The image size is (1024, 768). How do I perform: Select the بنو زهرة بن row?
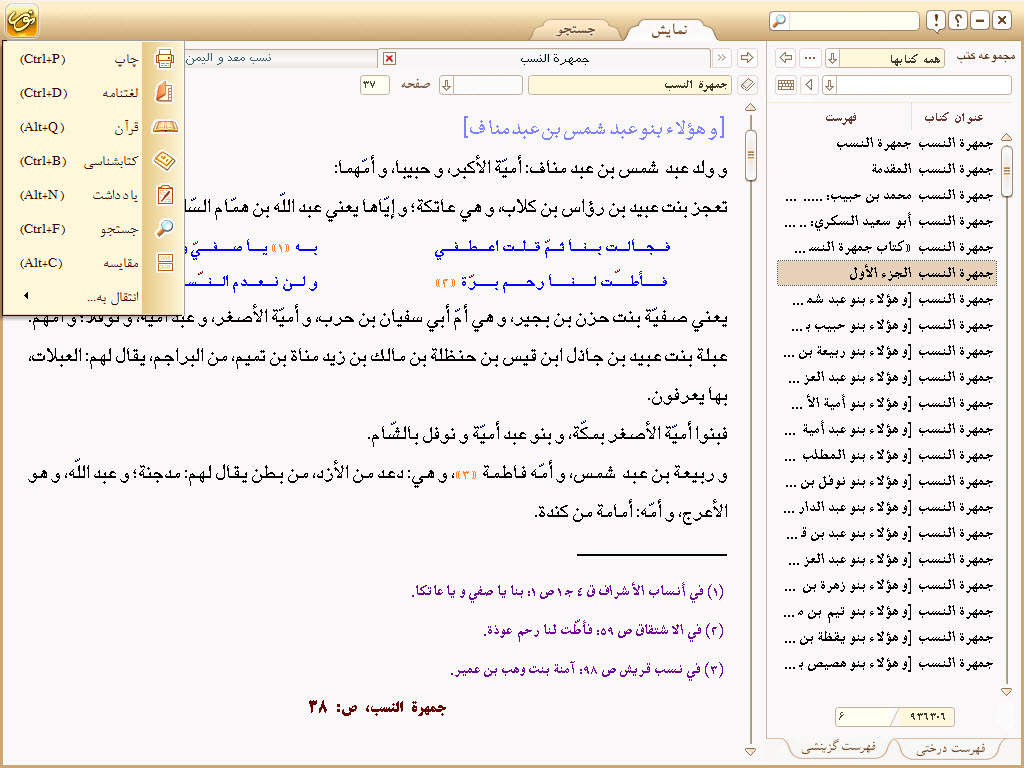pyautogui.click(x=887, y=586)
